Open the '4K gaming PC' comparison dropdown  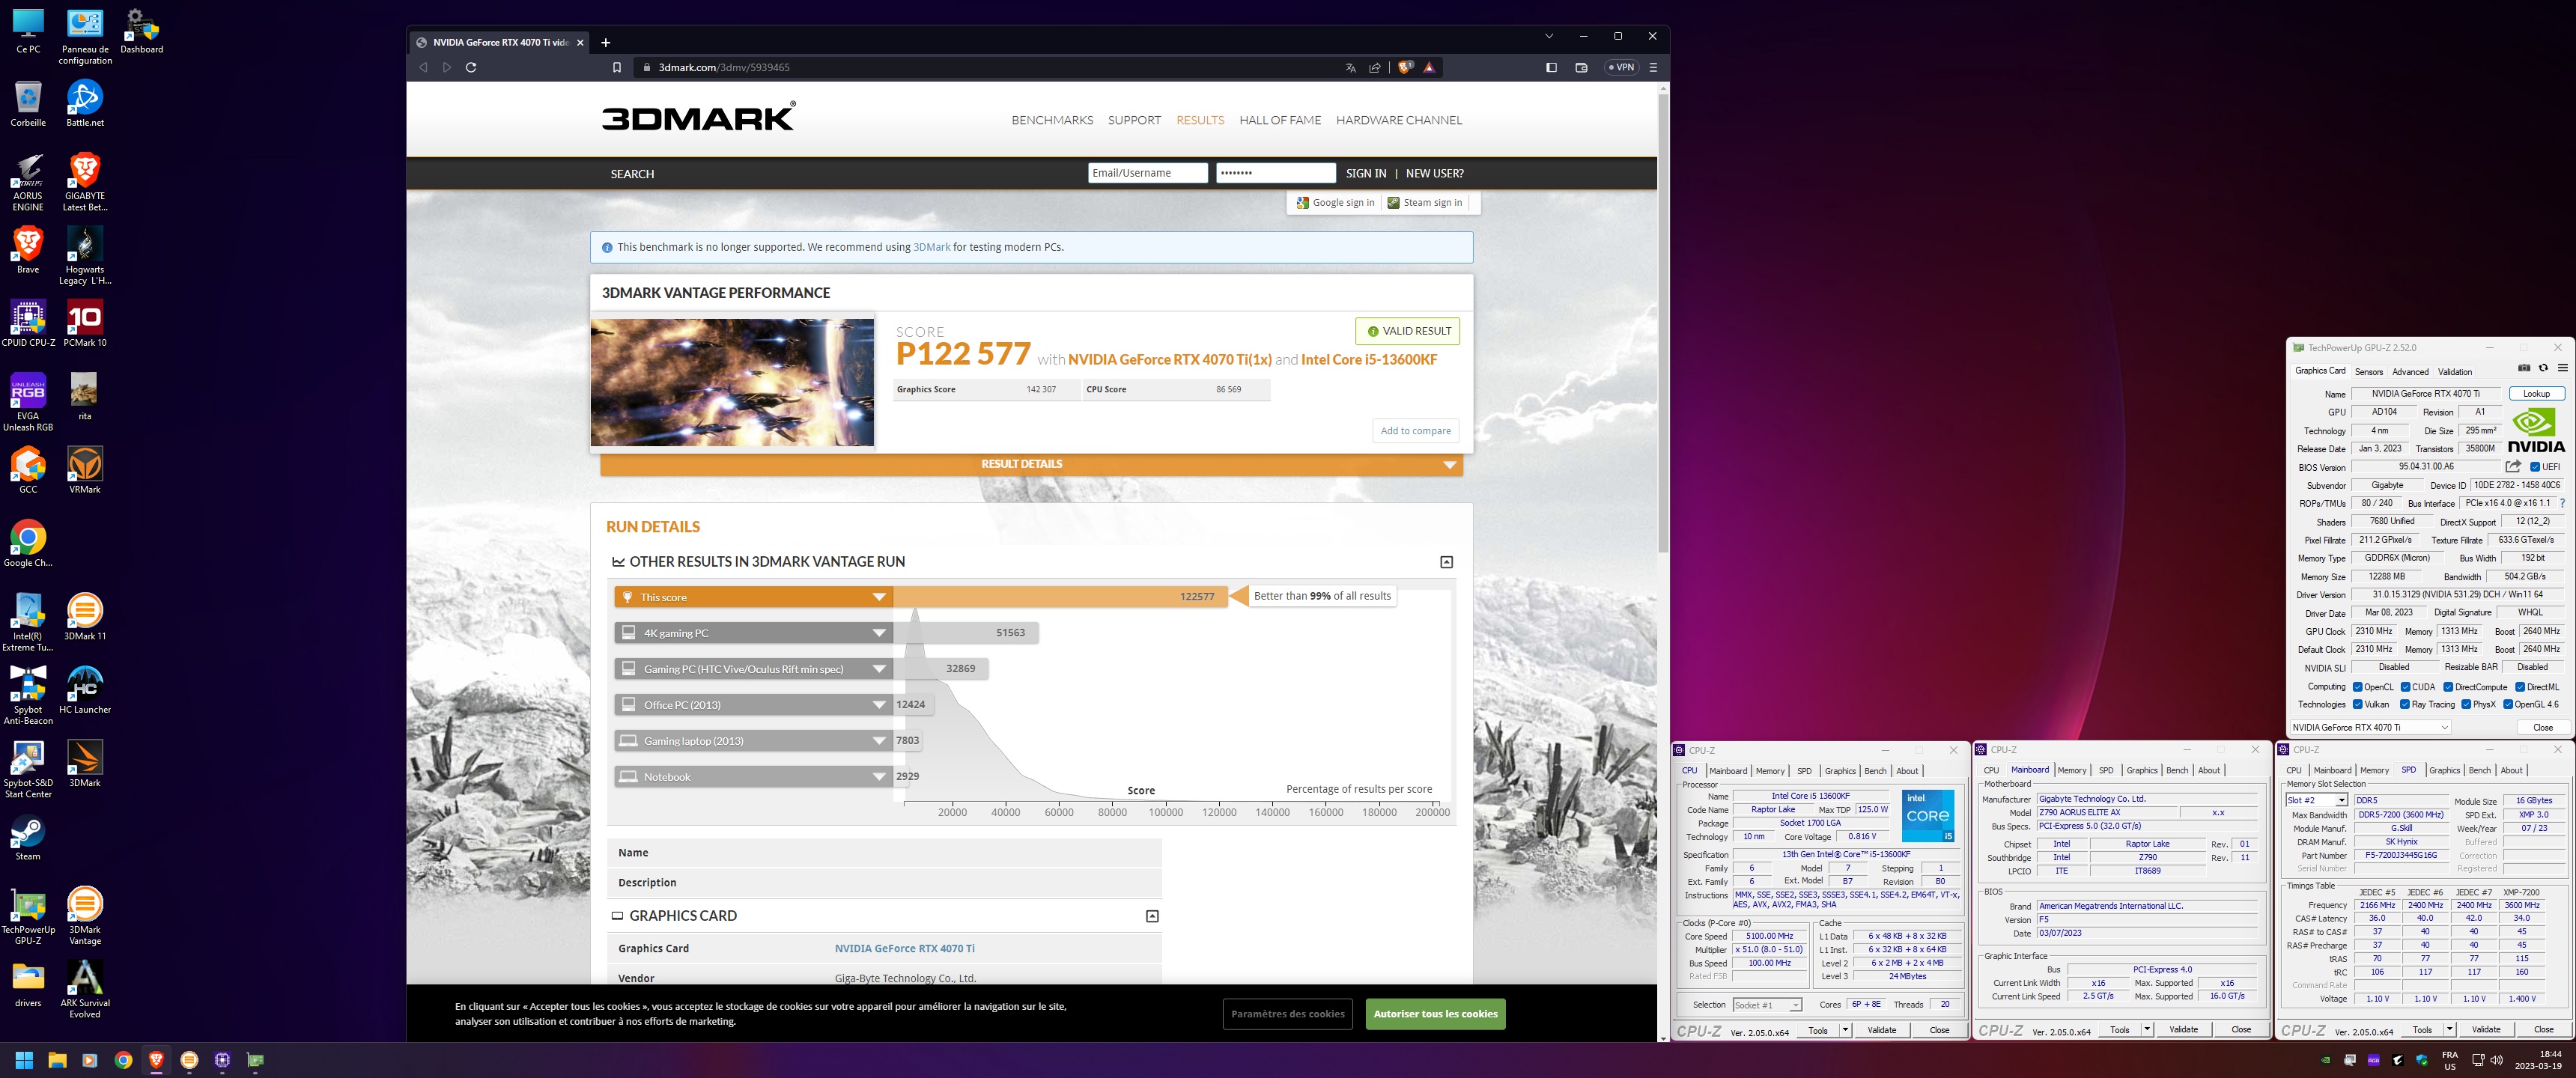click(879, 633)
